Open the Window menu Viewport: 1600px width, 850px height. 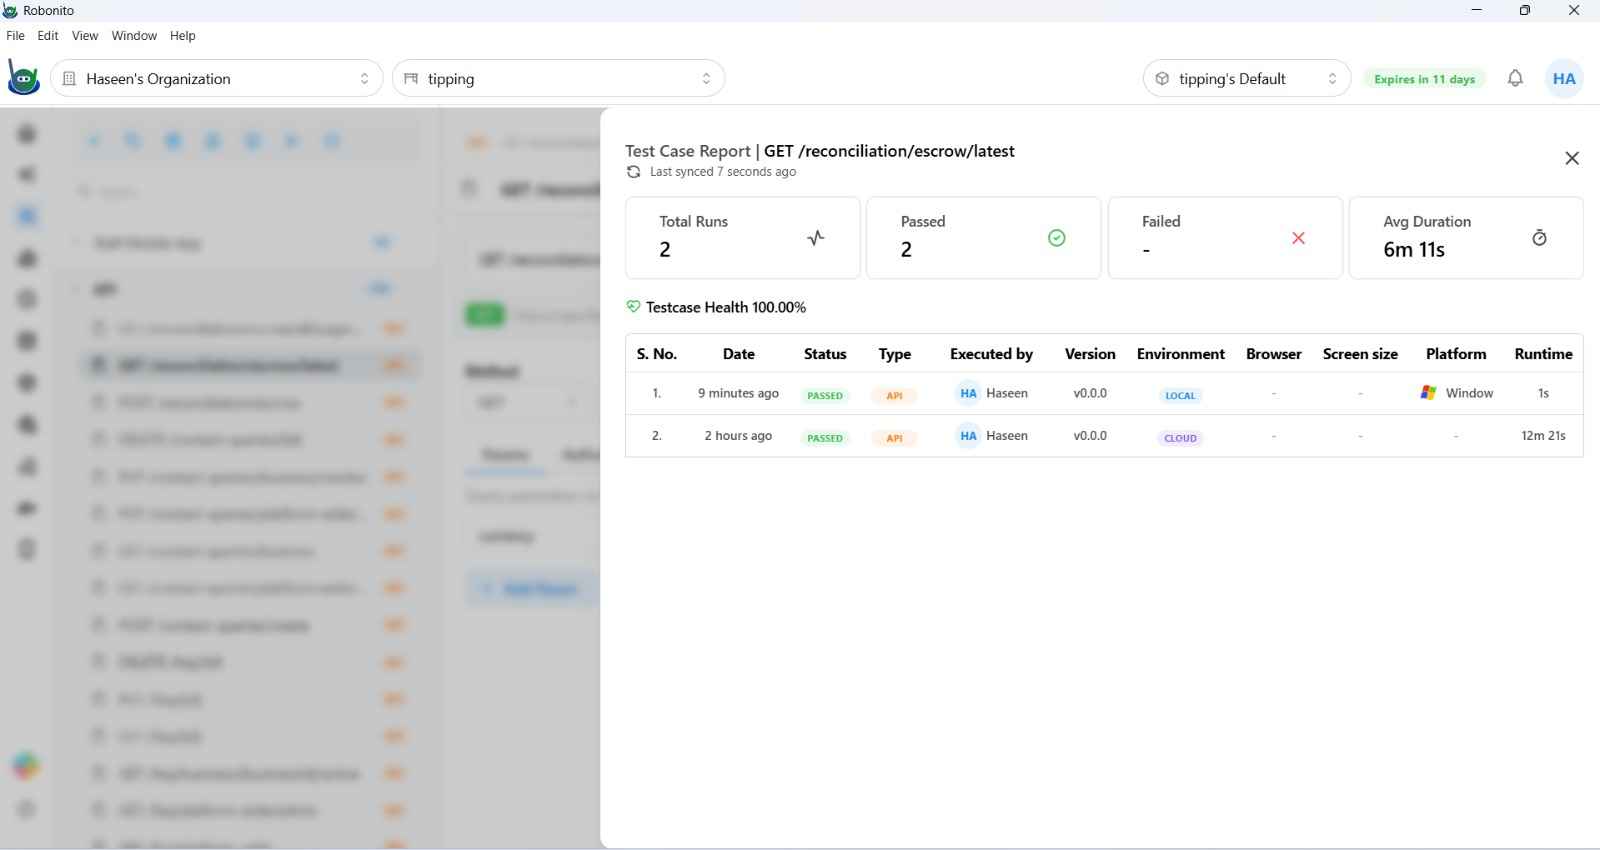134,35
